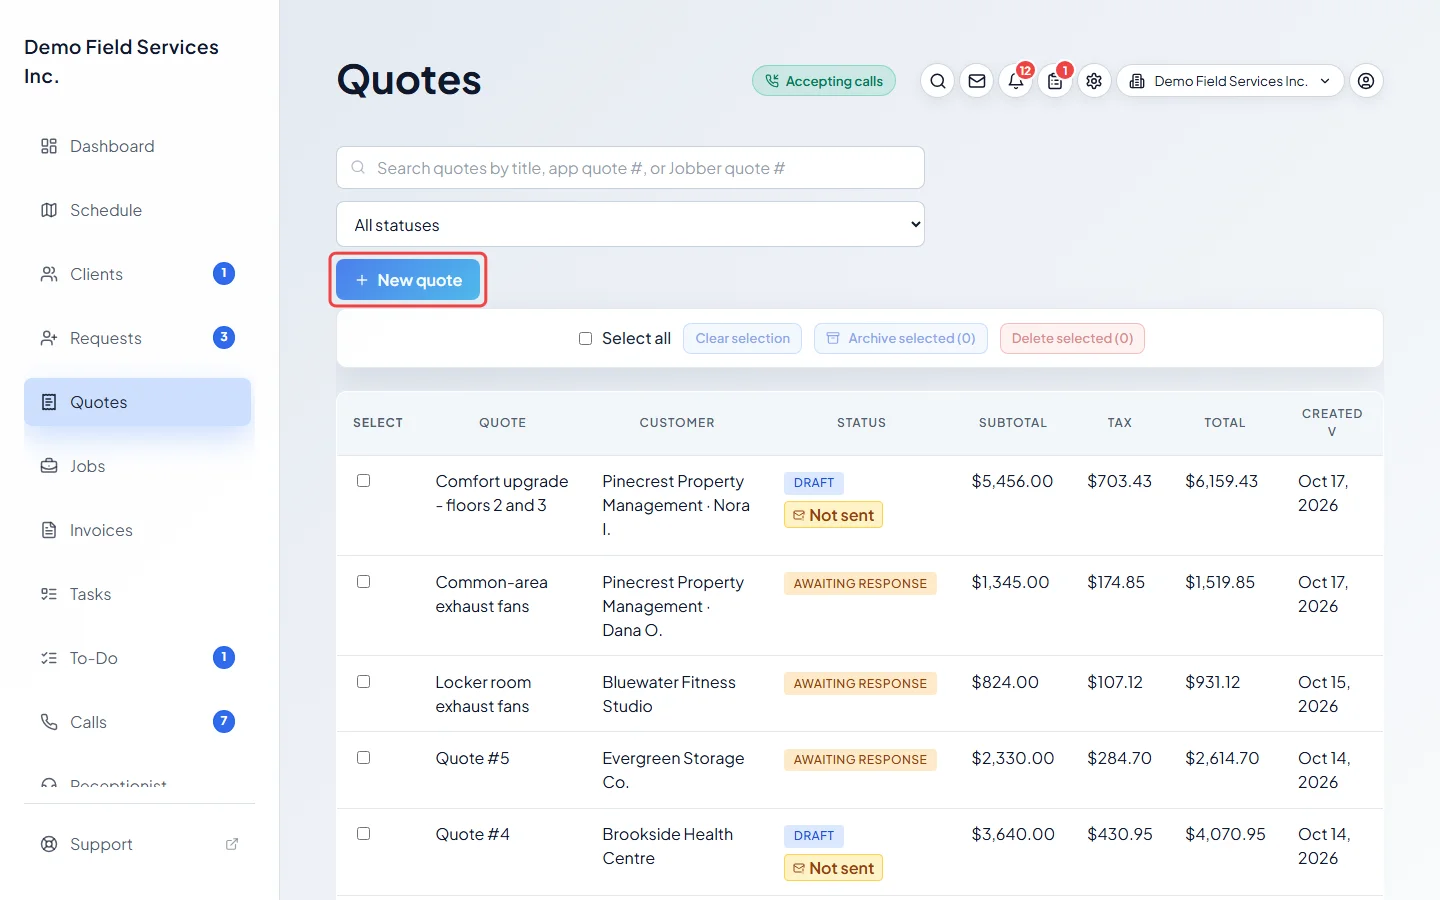This screenshot has height=900, width=1440.
Task: Select the Quote #4 checkbox
Action: pos(364,834)
